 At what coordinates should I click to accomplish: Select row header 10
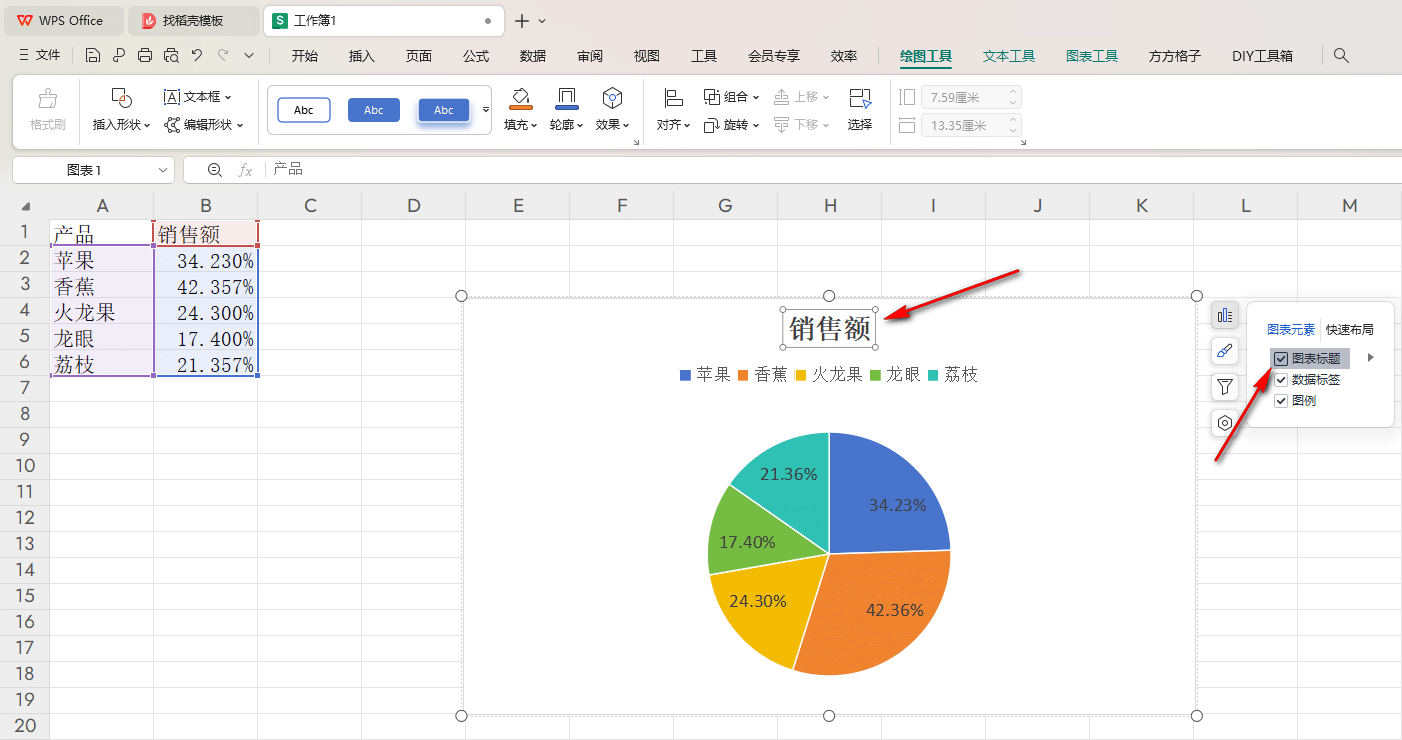click(25, 466)
